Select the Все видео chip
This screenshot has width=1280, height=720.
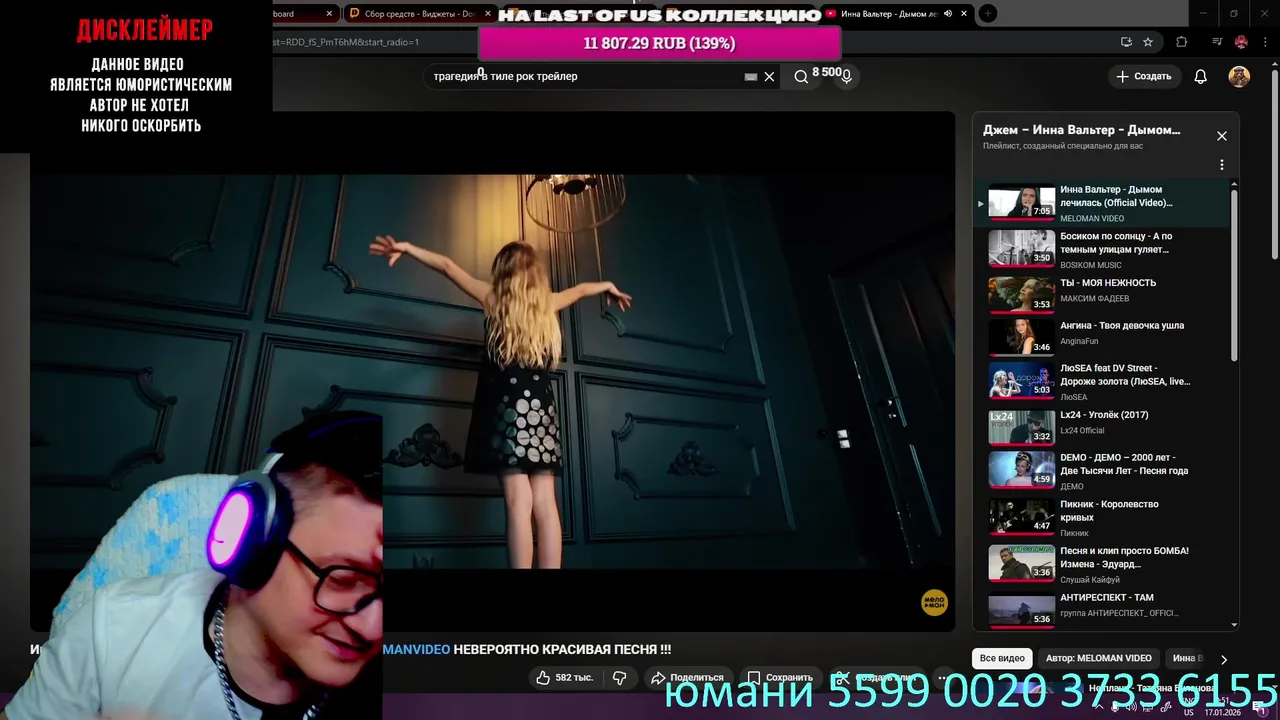(1002, 658)
